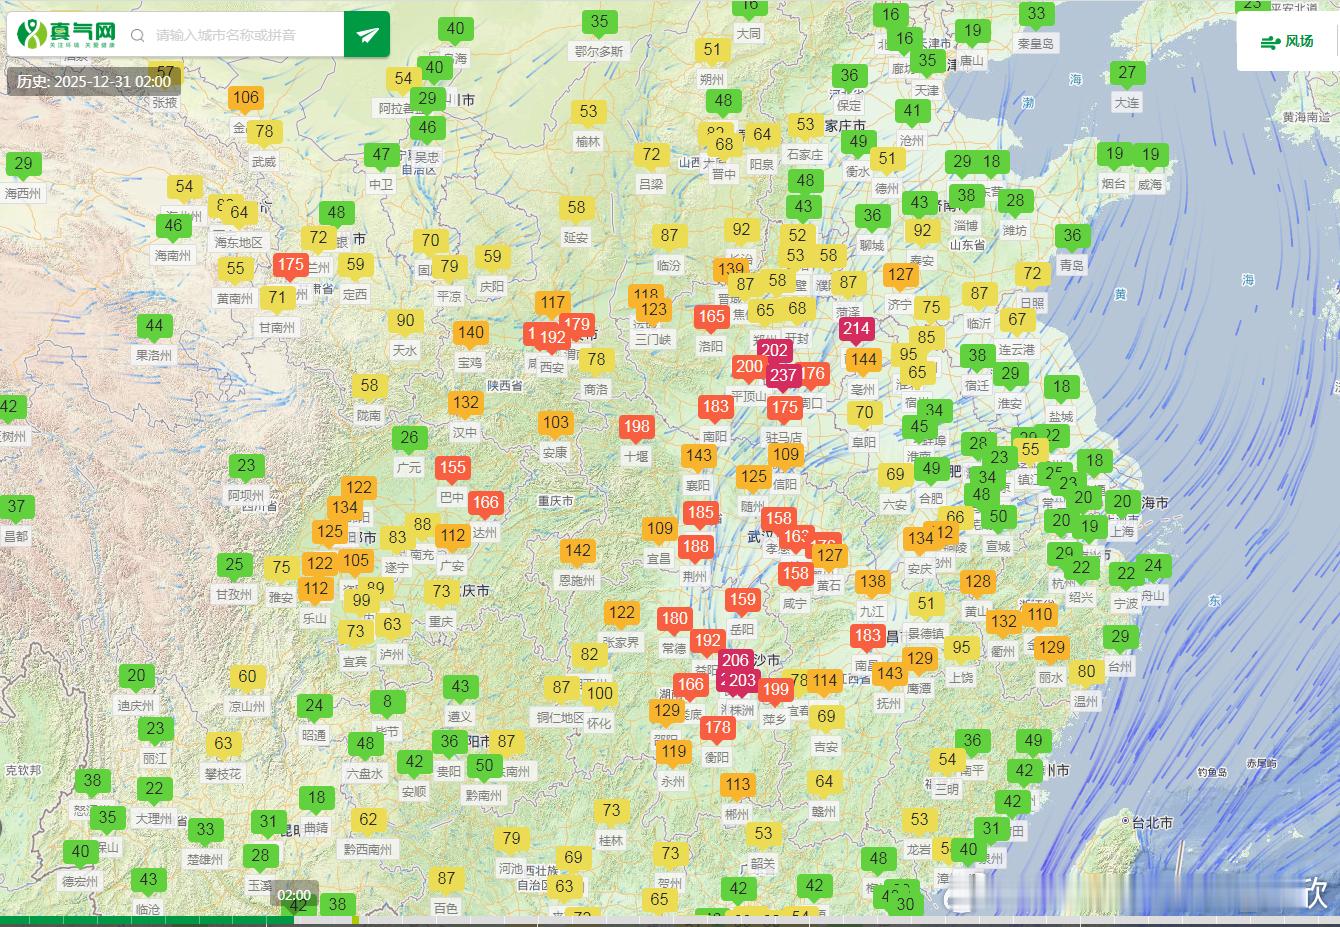Viewport: 1340px width, 927px height.
Task: Click the 台北市 map label
Action: (1152, 823)
